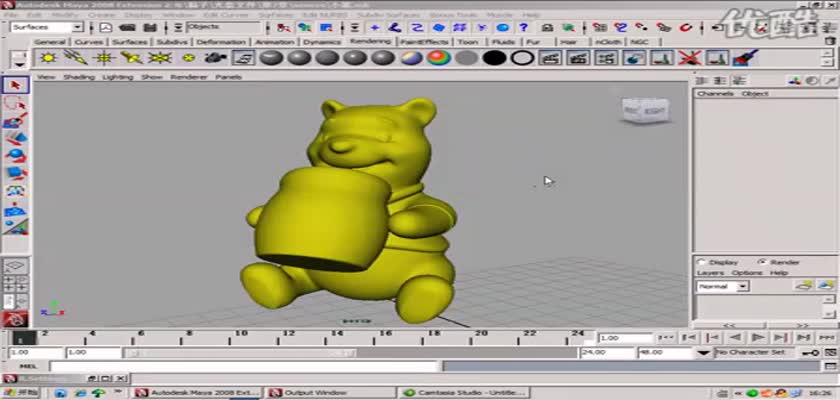The image size is (840, 400).
Task: Click the Show Manipulator tool
Action: [x=15, y=227]
